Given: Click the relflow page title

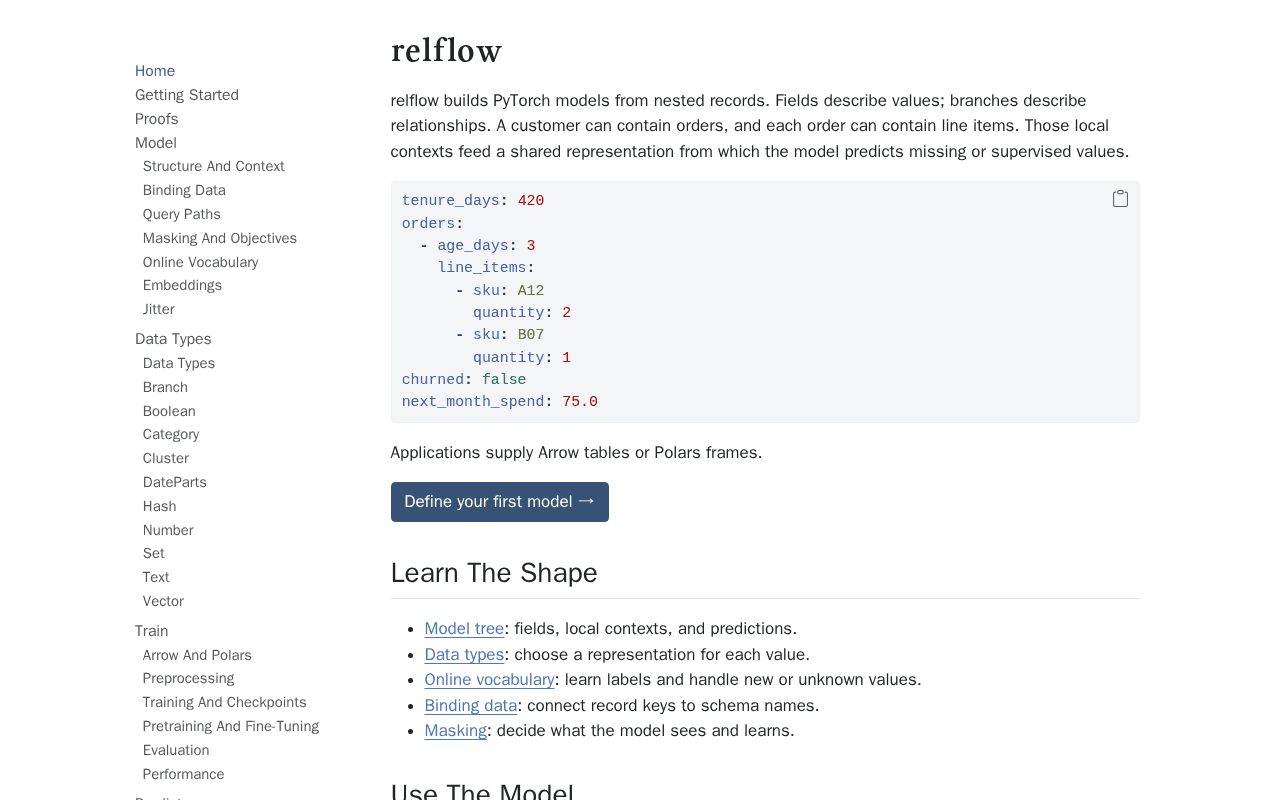Looking at the screenshot, I should click(x=446, y=50).
